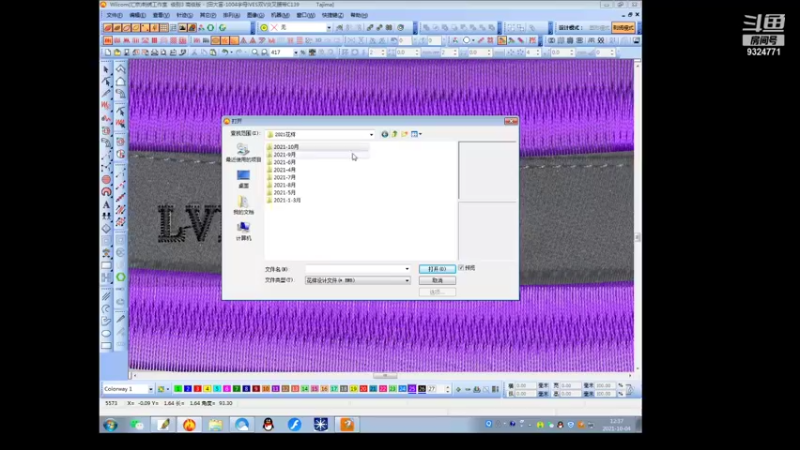Click the Zoom magnifier toolbar icon
The width and height of the screenshot is (800, 450).
click(255, 53)
